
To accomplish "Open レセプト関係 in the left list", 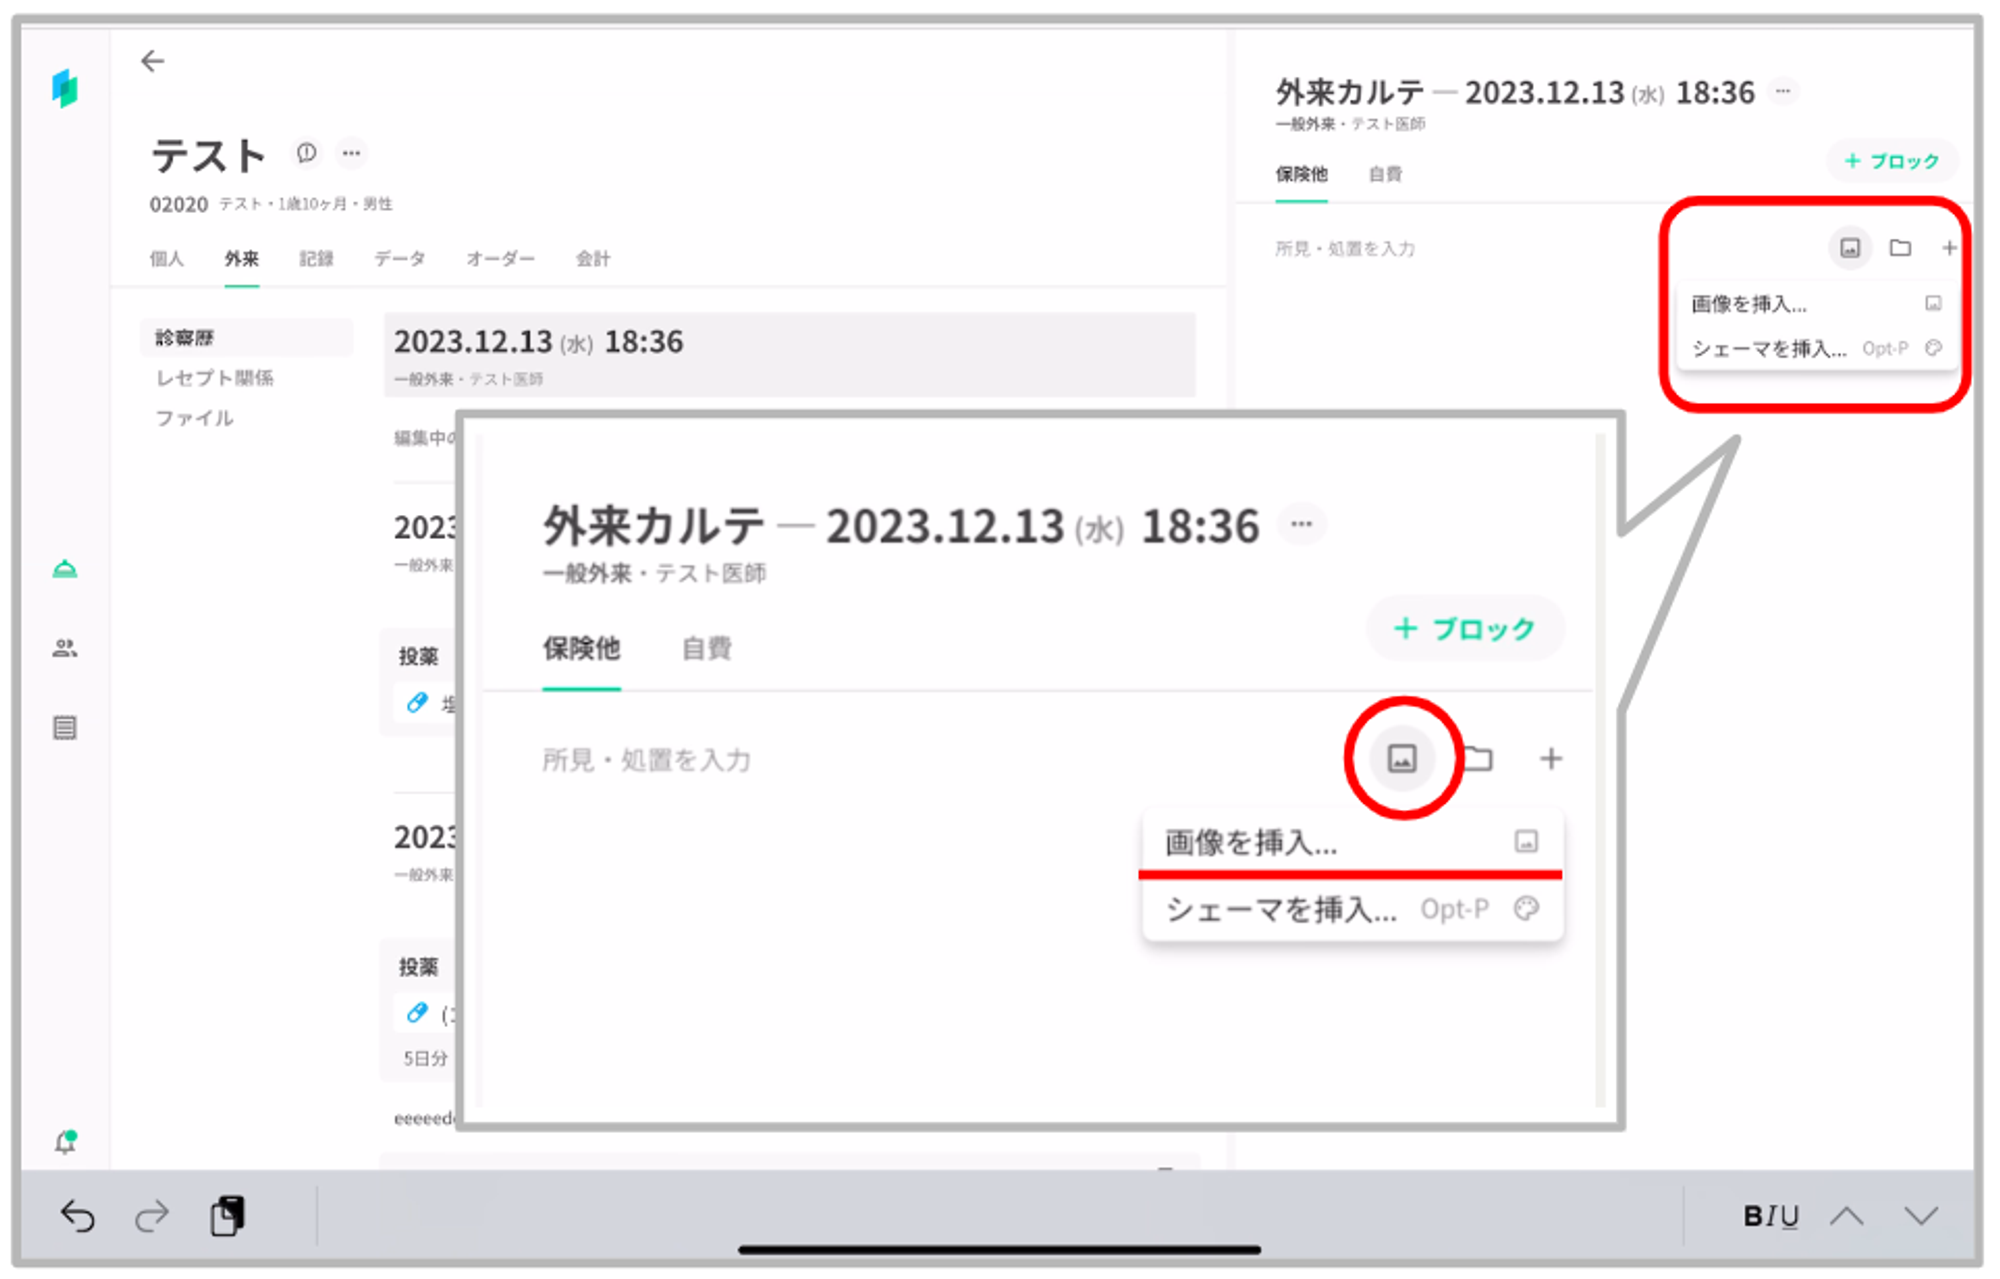I will coord(214,377).
